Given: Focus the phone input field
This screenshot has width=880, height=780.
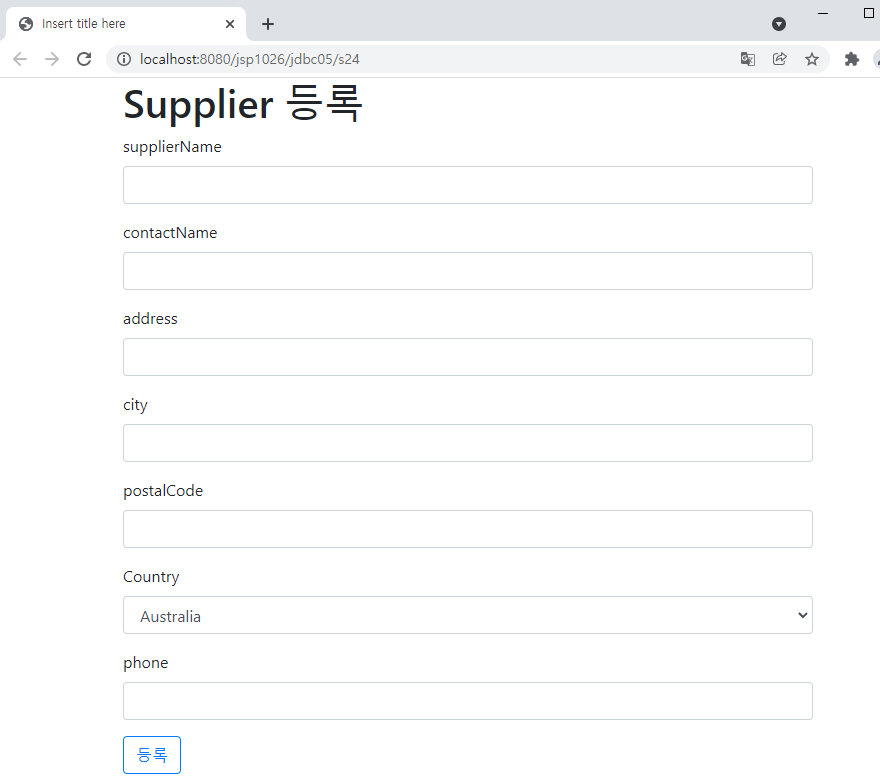Looking at the screenshot, I should (x=468, y=701).
